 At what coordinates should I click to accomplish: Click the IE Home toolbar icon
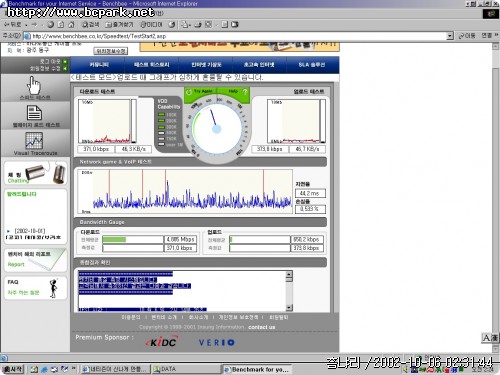click(71, 25)
